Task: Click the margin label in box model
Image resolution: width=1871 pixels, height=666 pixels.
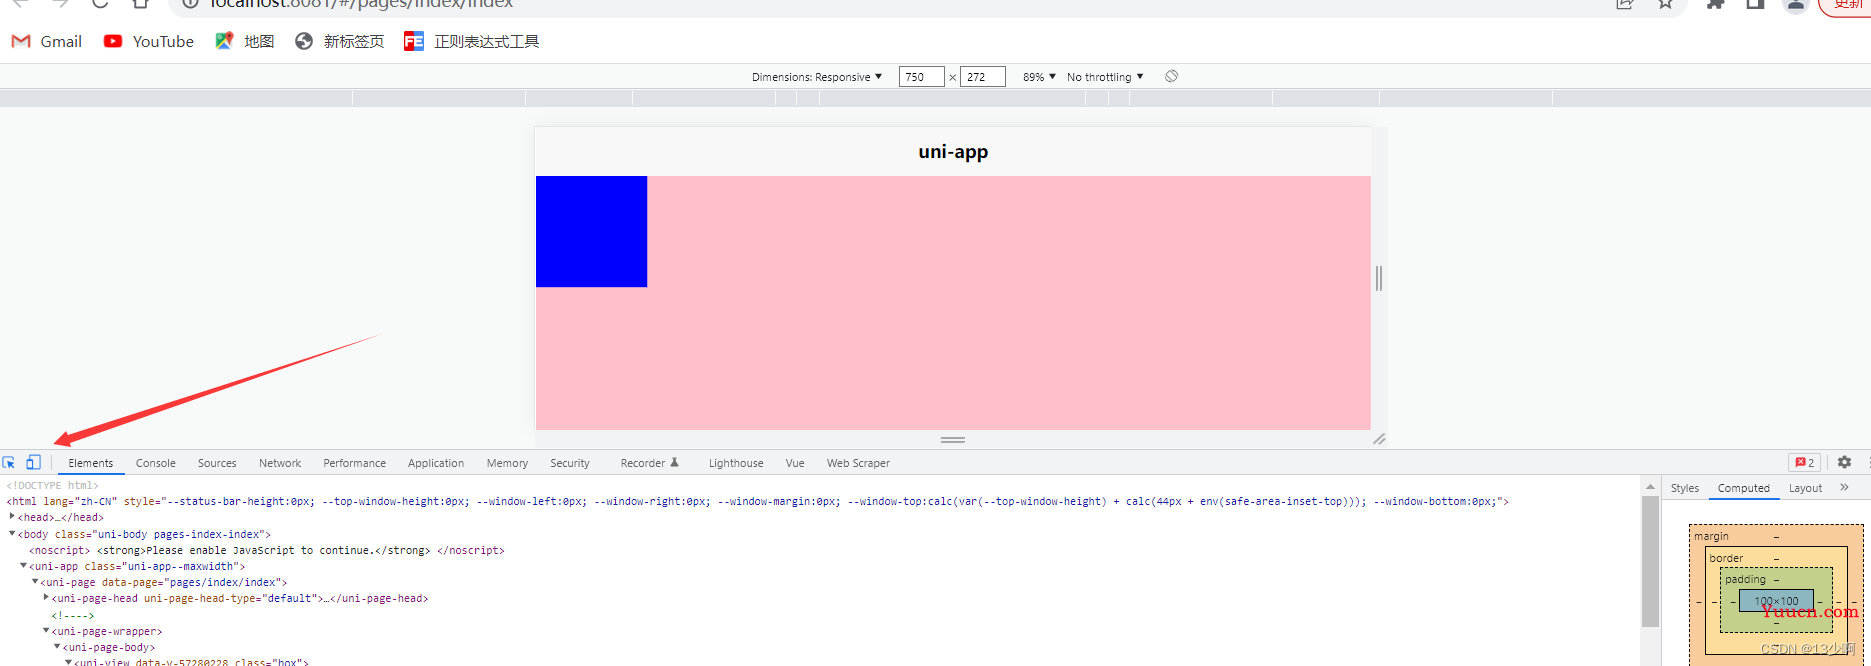Action: [x=1711, y=536]
